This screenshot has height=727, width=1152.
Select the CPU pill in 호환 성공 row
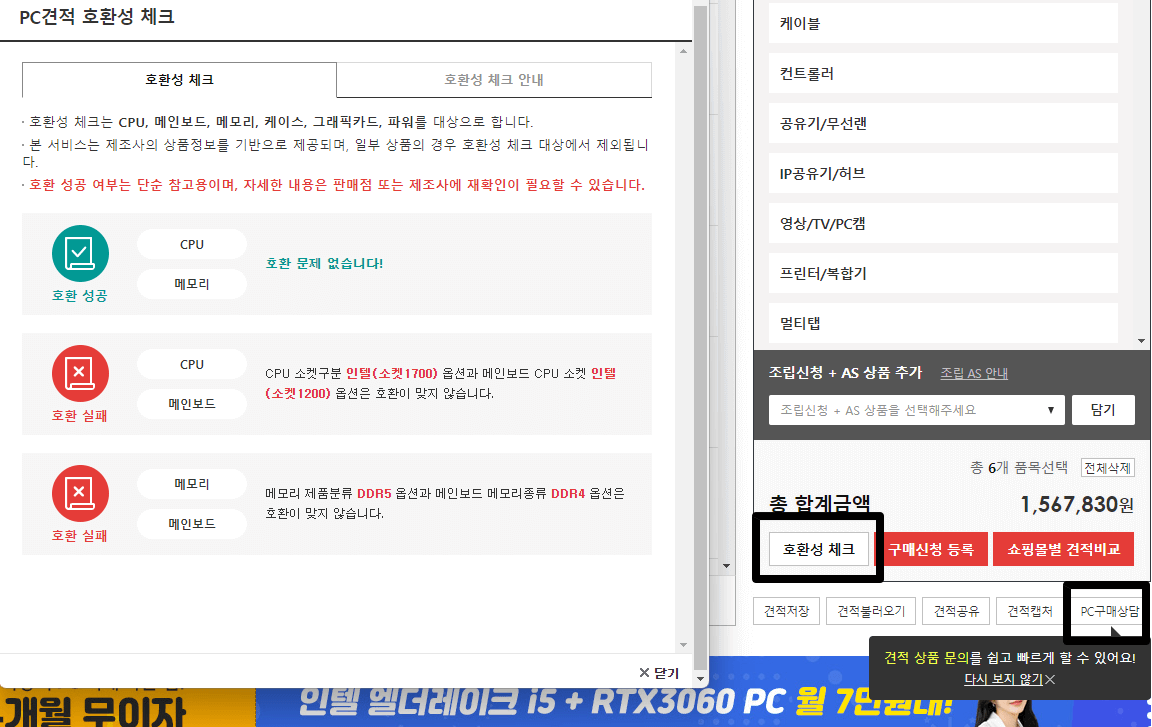click(x=192, y=245)
